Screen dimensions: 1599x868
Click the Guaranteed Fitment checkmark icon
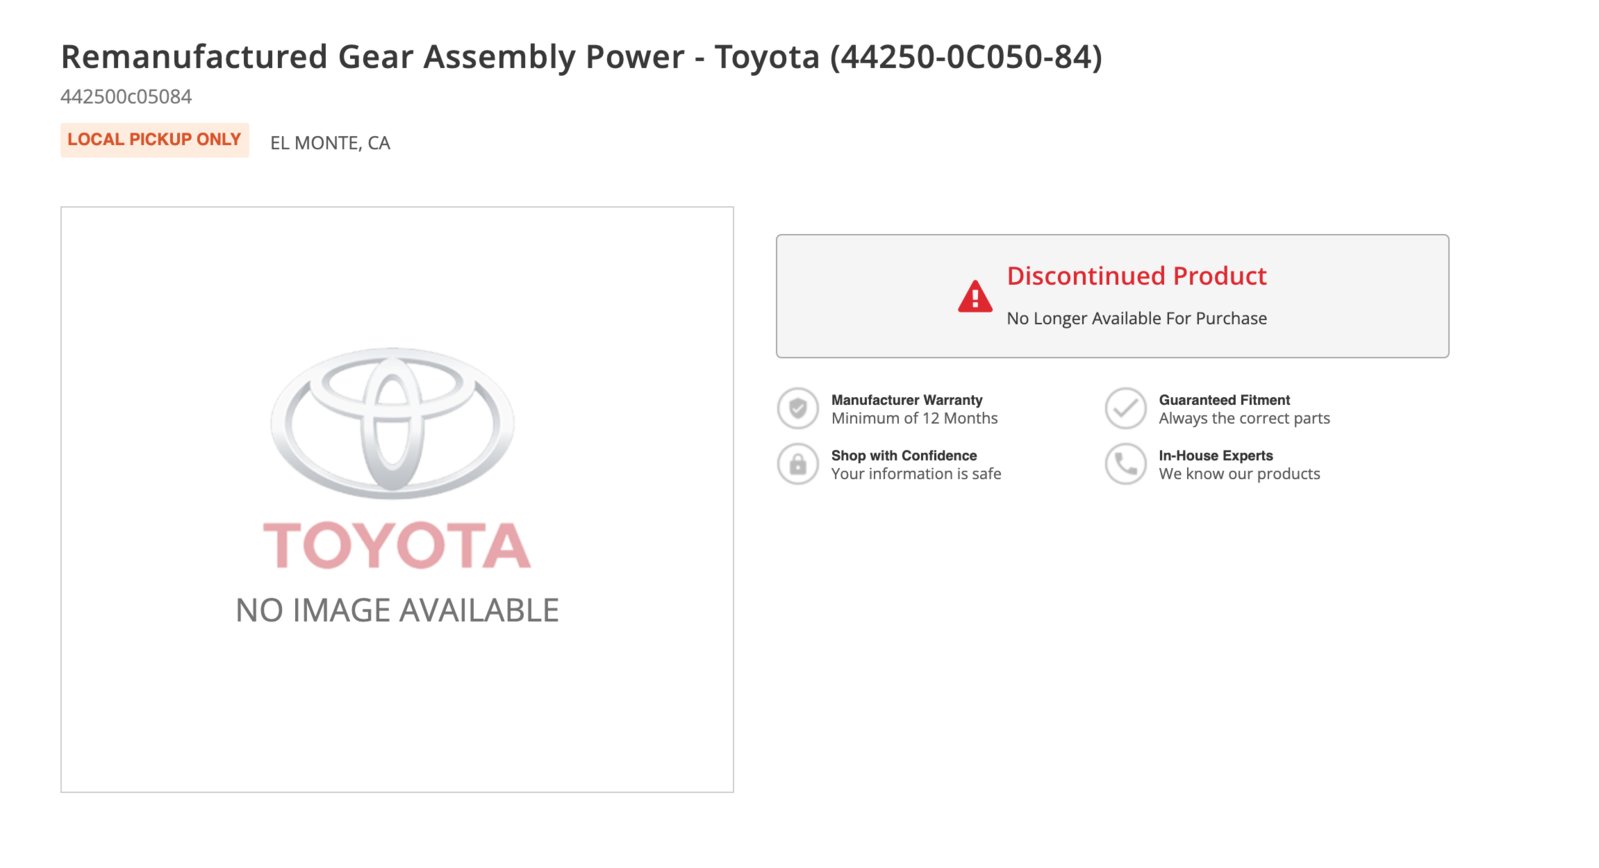[1125, 408]
